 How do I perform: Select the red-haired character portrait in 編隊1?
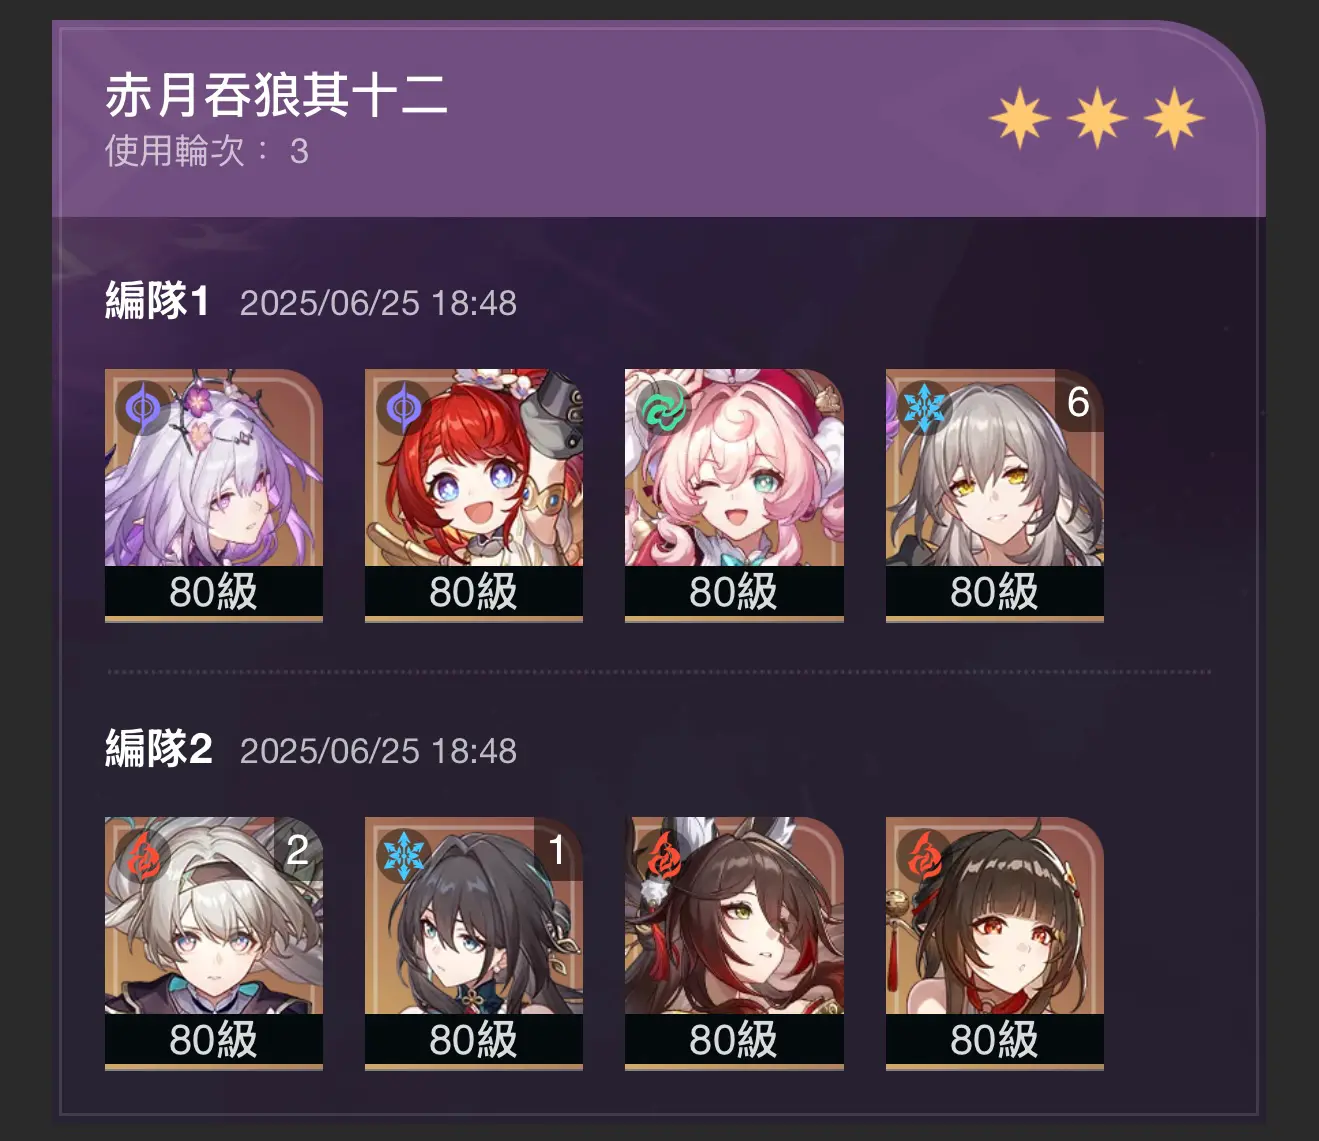point(474,495)
